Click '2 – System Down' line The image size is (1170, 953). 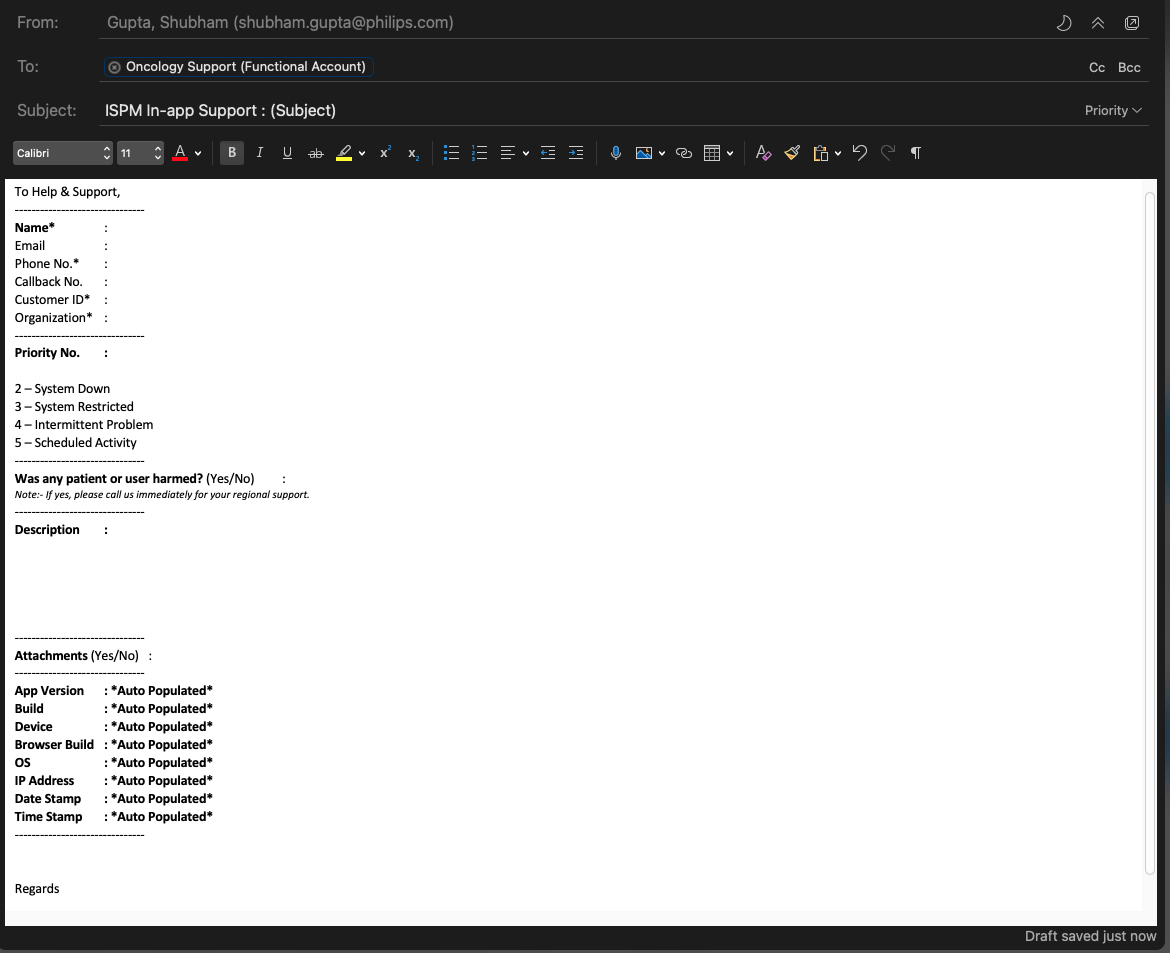(62, 389)
